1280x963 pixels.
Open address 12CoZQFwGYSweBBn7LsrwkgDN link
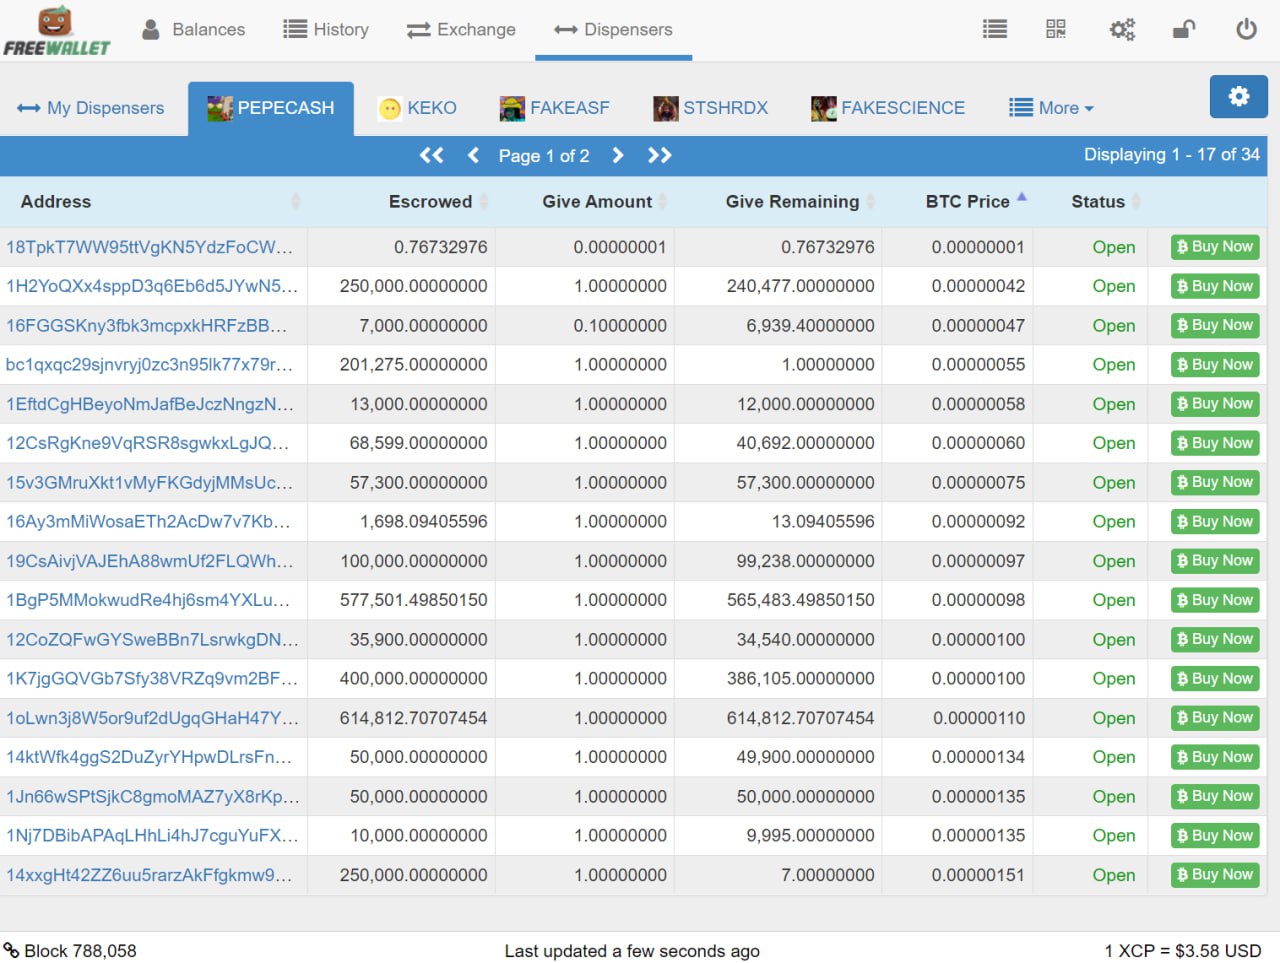click(152, 640)
